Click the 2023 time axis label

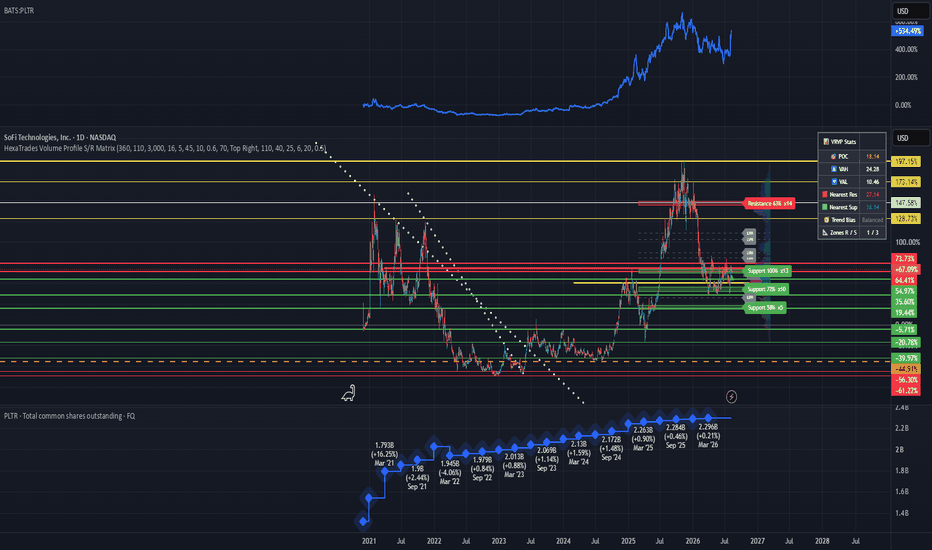tap(498, 541)
